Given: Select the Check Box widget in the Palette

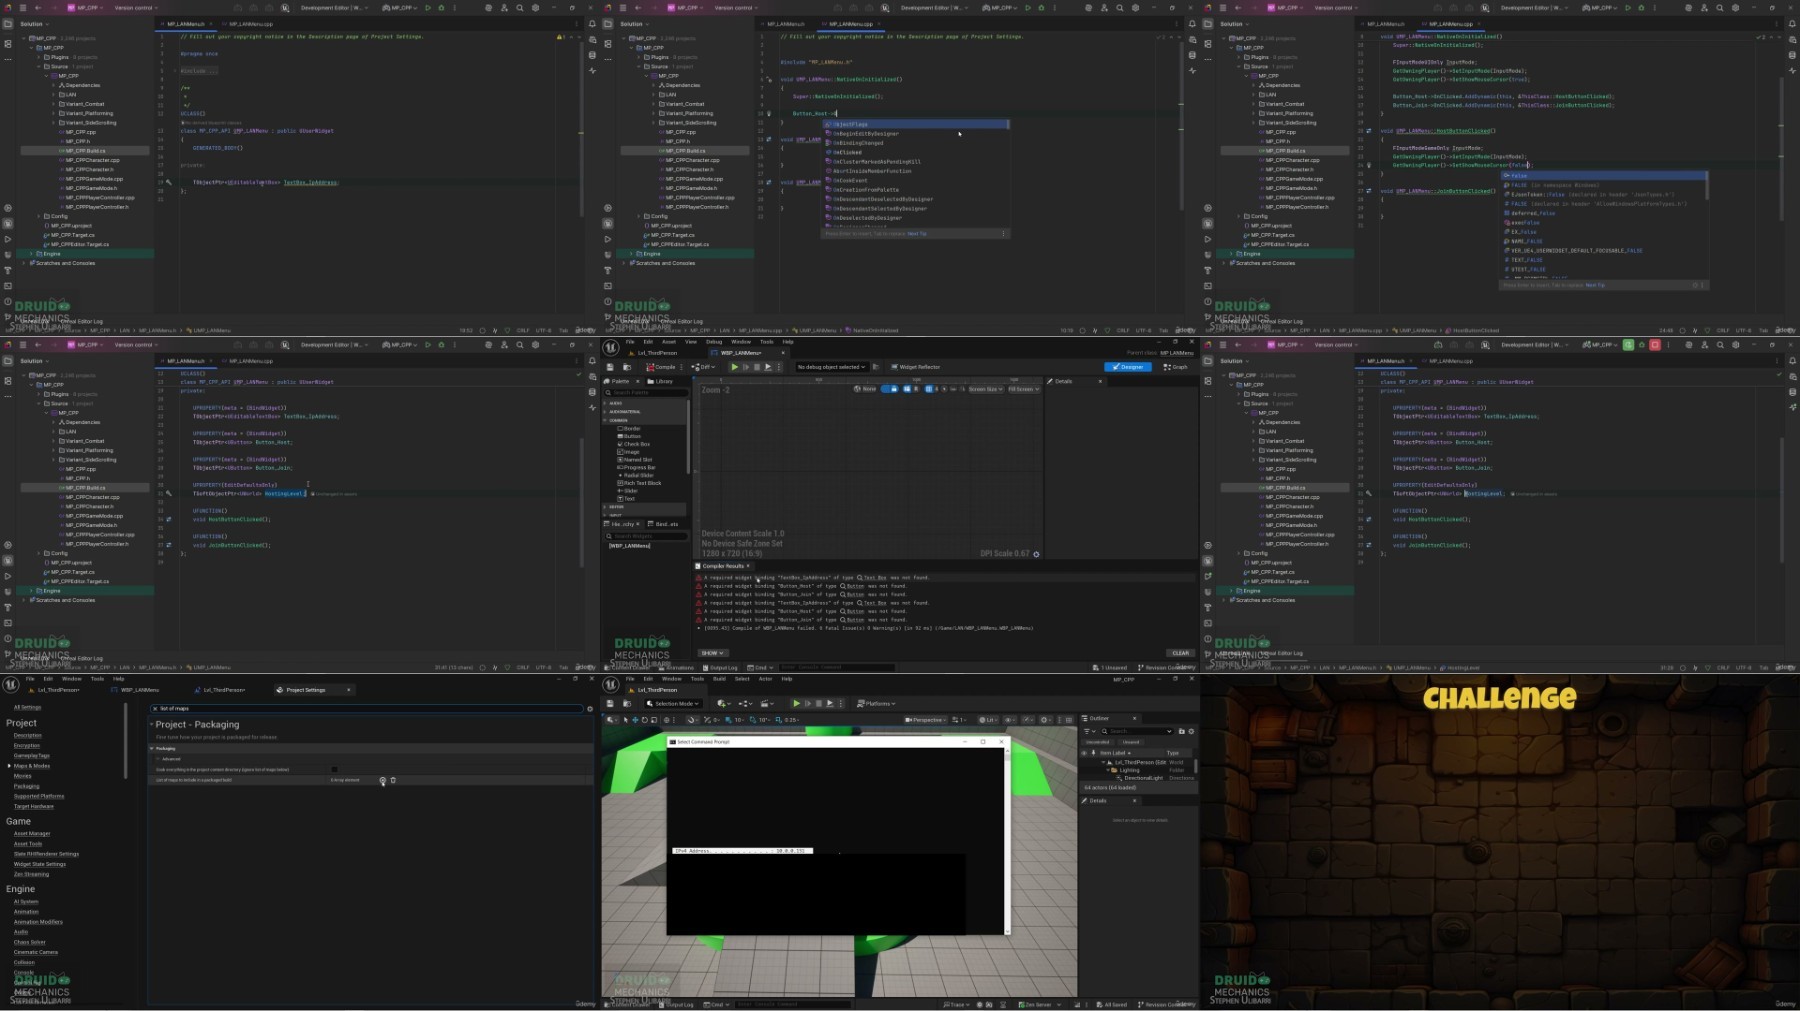Looking at the screenshot, I should tap(635, 444).
